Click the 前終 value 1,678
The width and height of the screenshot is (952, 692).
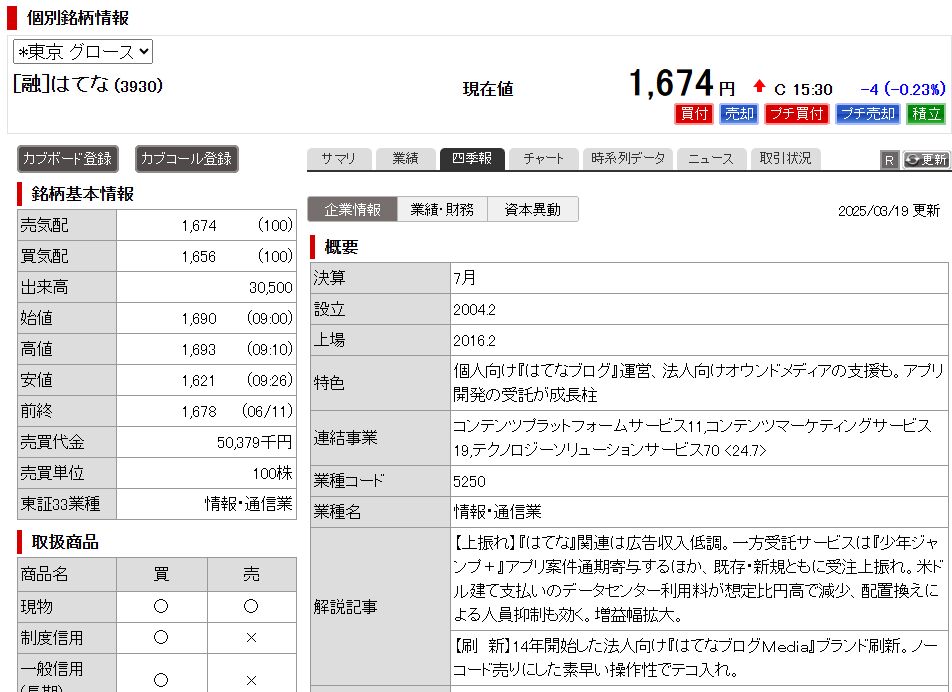199,412
